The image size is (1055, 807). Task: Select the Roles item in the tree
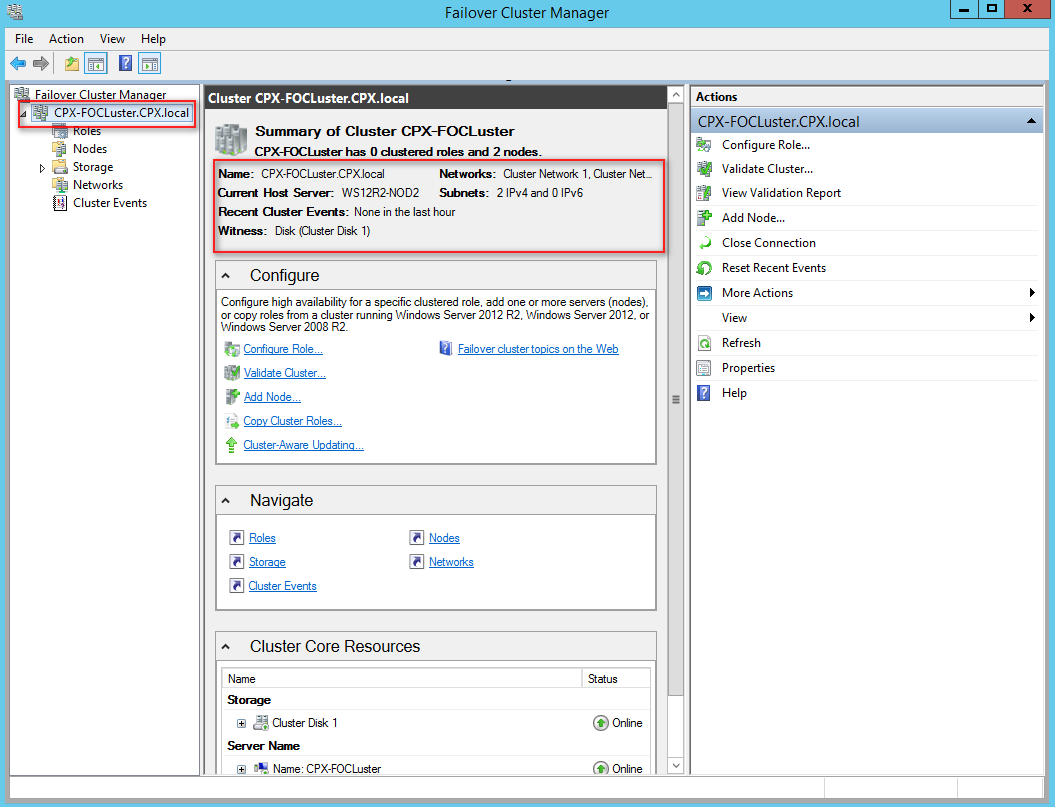click(x=87, y=131)
